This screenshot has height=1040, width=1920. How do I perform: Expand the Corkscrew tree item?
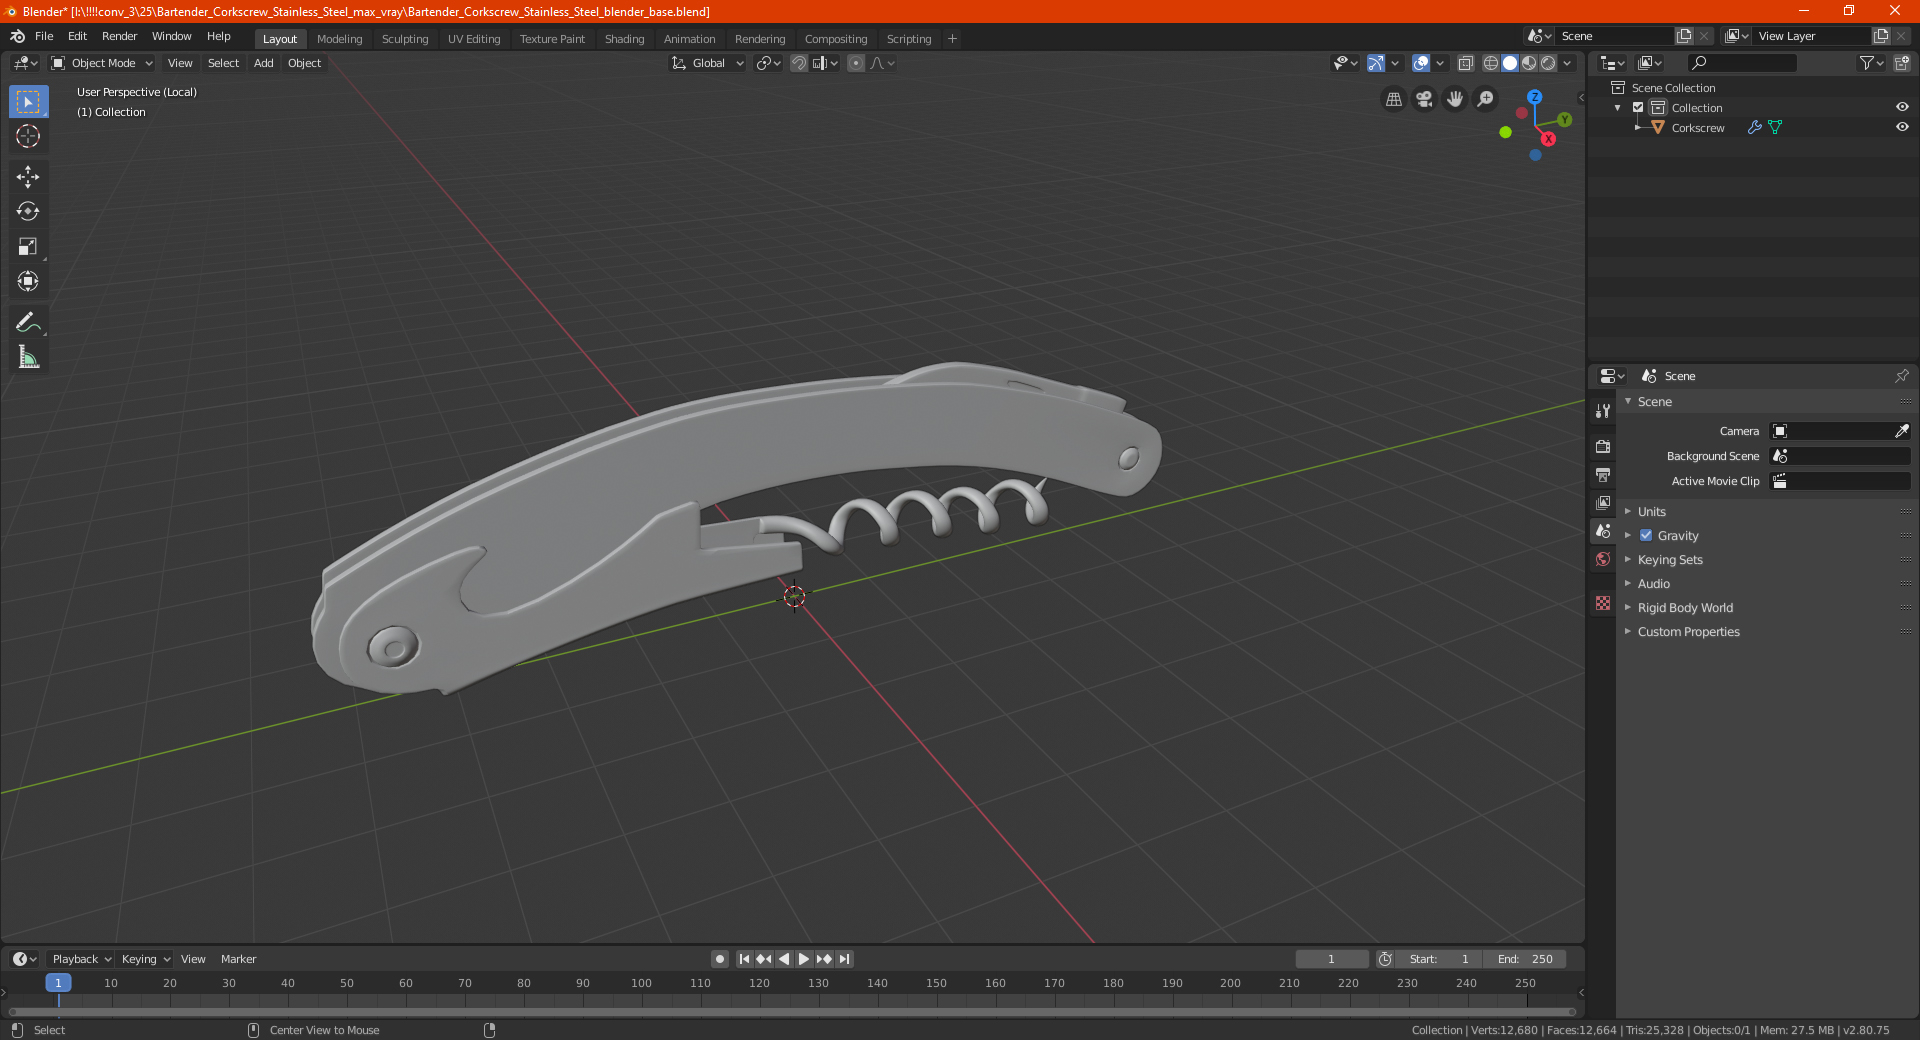click(1637, 128)
